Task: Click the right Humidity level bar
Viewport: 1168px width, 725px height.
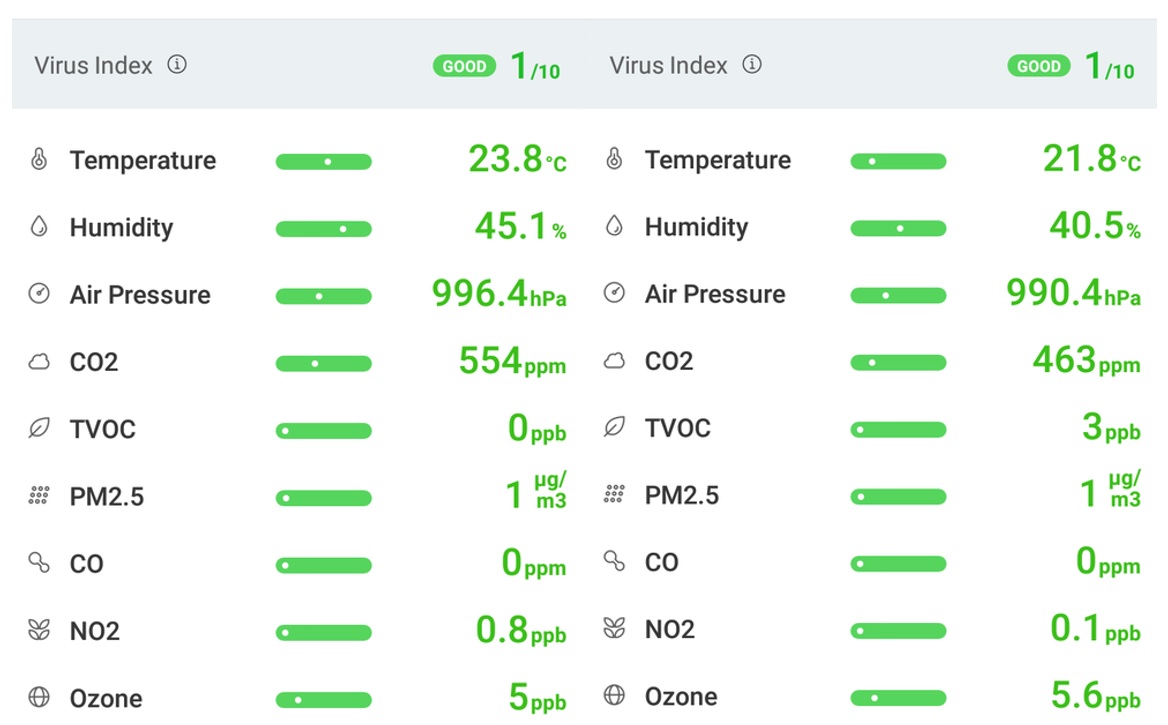Action: pyautogui.click(x=898, y=228)
